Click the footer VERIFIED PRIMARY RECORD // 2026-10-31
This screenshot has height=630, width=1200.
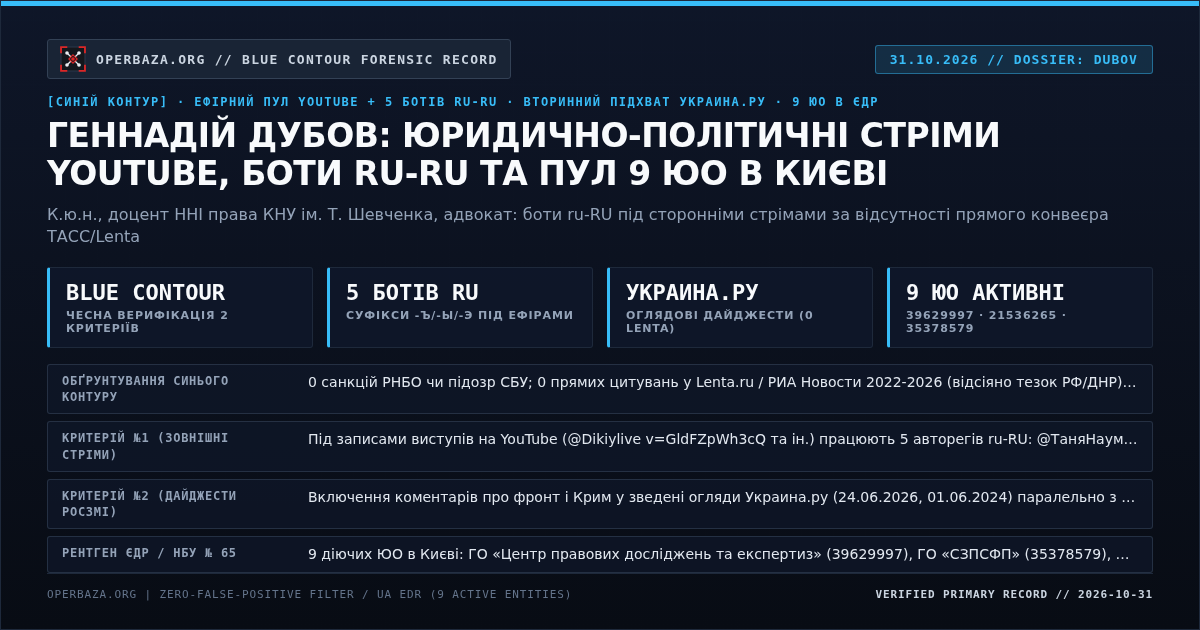pyautogui.click(x=1014, y=594)
